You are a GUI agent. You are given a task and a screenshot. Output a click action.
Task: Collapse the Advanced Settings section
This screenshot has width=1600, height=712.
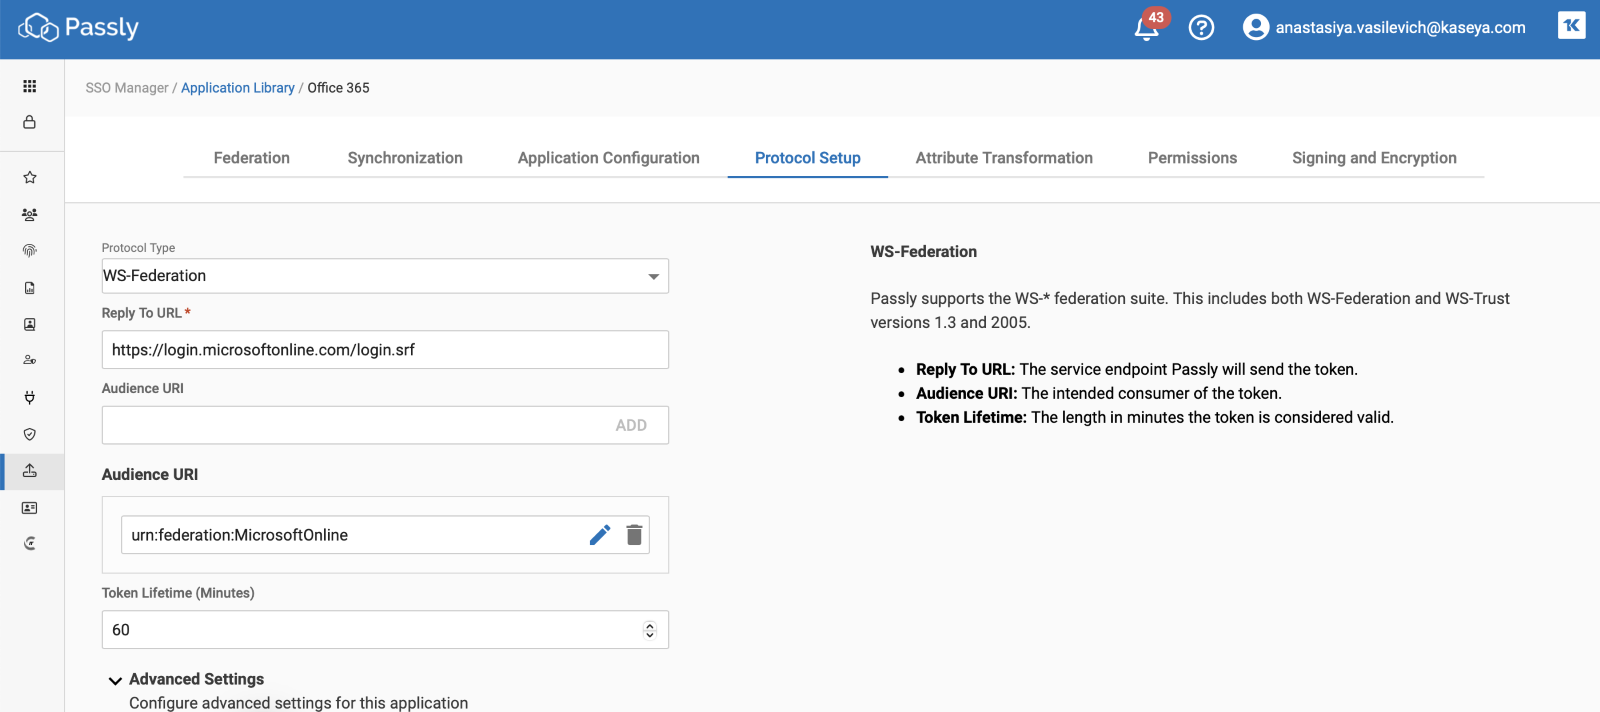coord(115,680)
